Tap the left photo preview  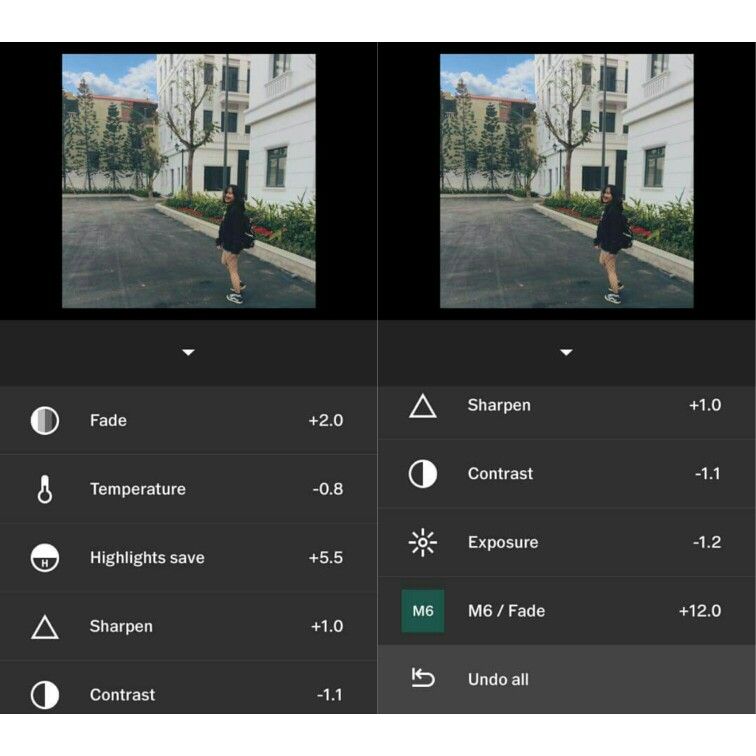tap(189, 181)
